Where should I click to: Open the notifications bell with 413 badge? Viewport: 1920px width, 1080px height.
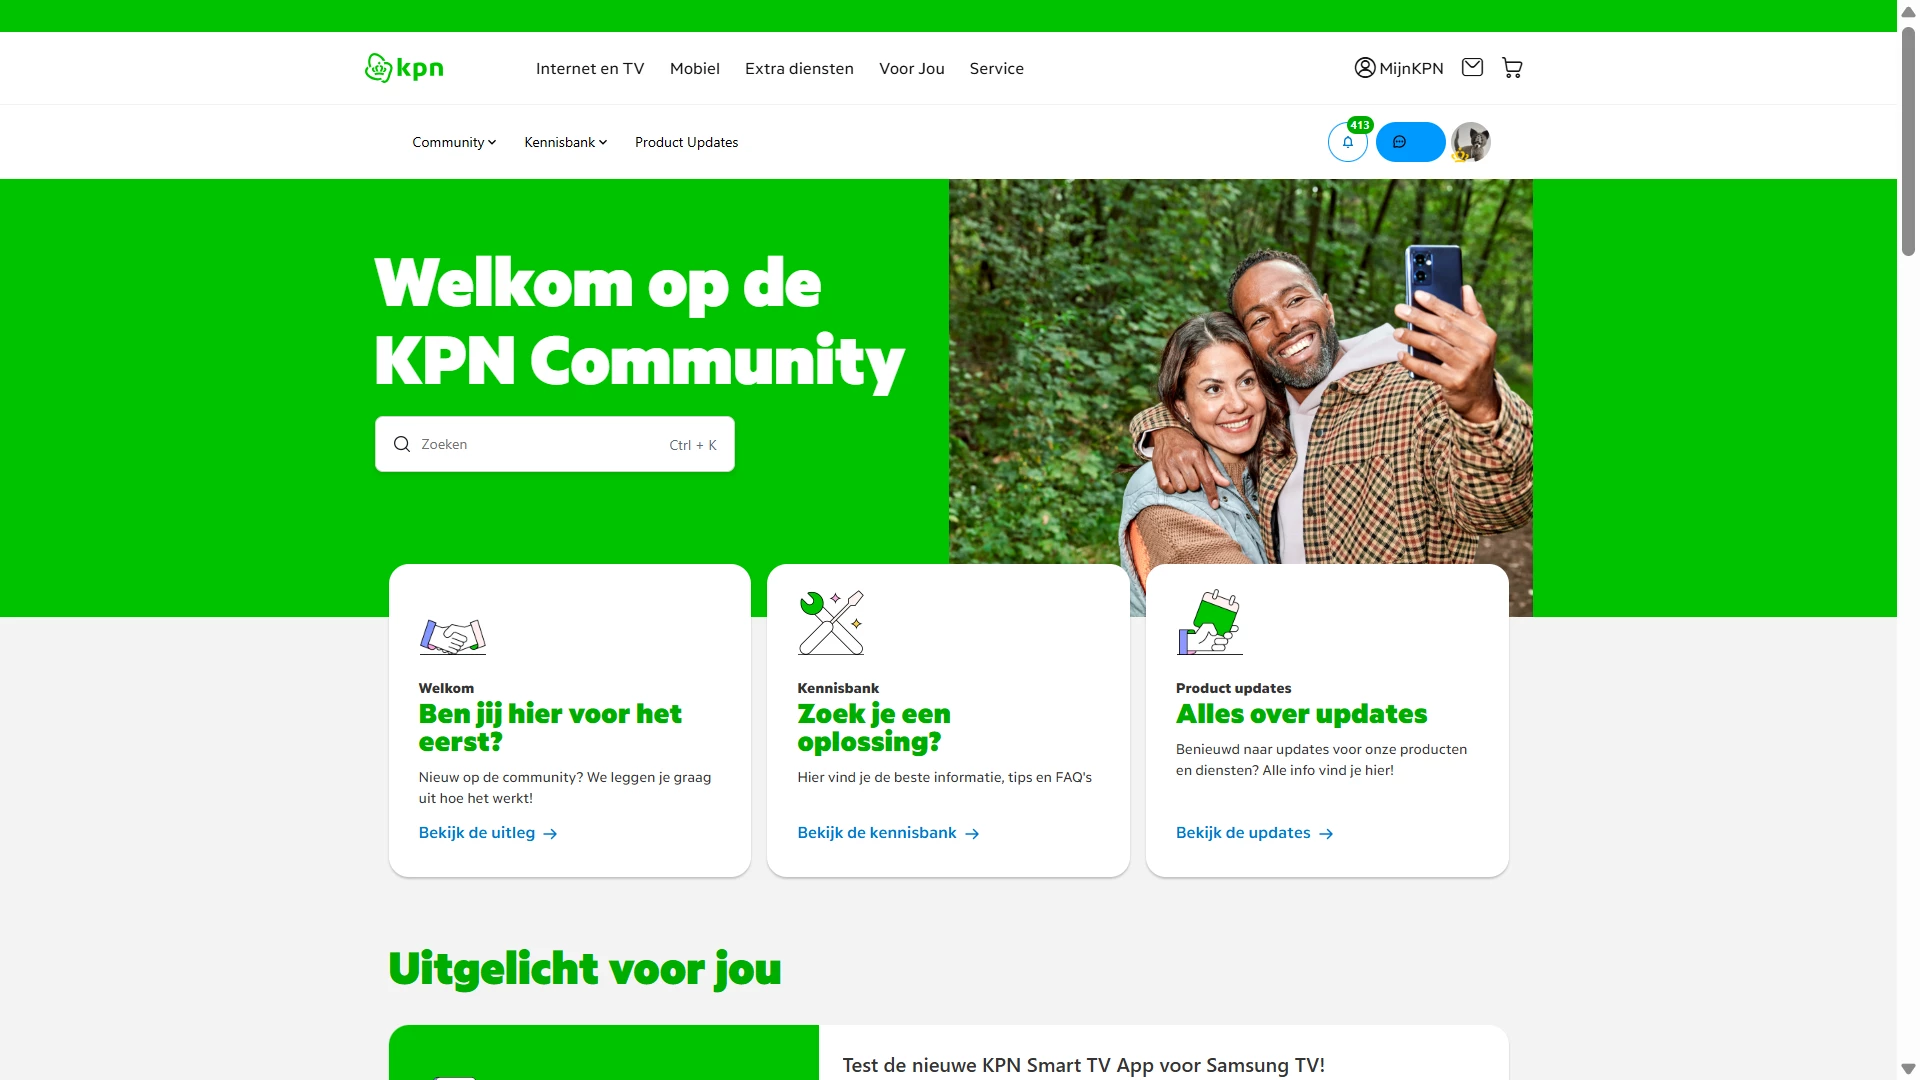(1348, 142)
